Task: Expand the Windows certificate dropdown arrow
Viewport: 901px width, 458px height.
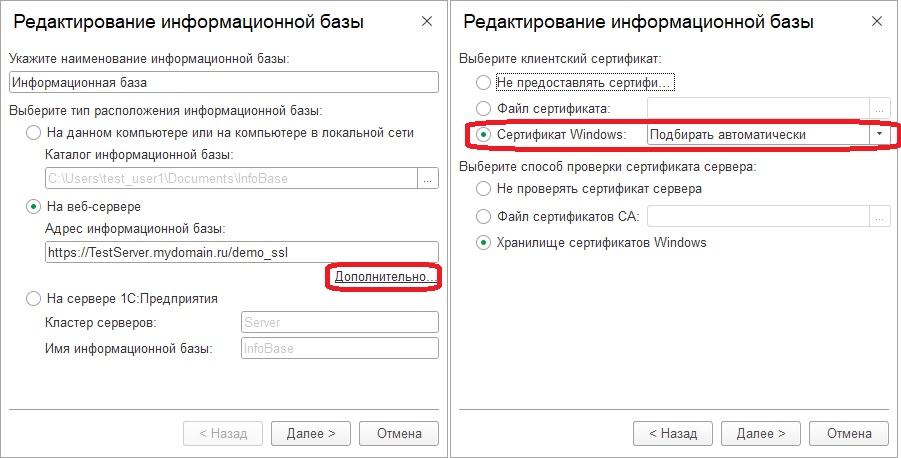Action: (879, 134)
